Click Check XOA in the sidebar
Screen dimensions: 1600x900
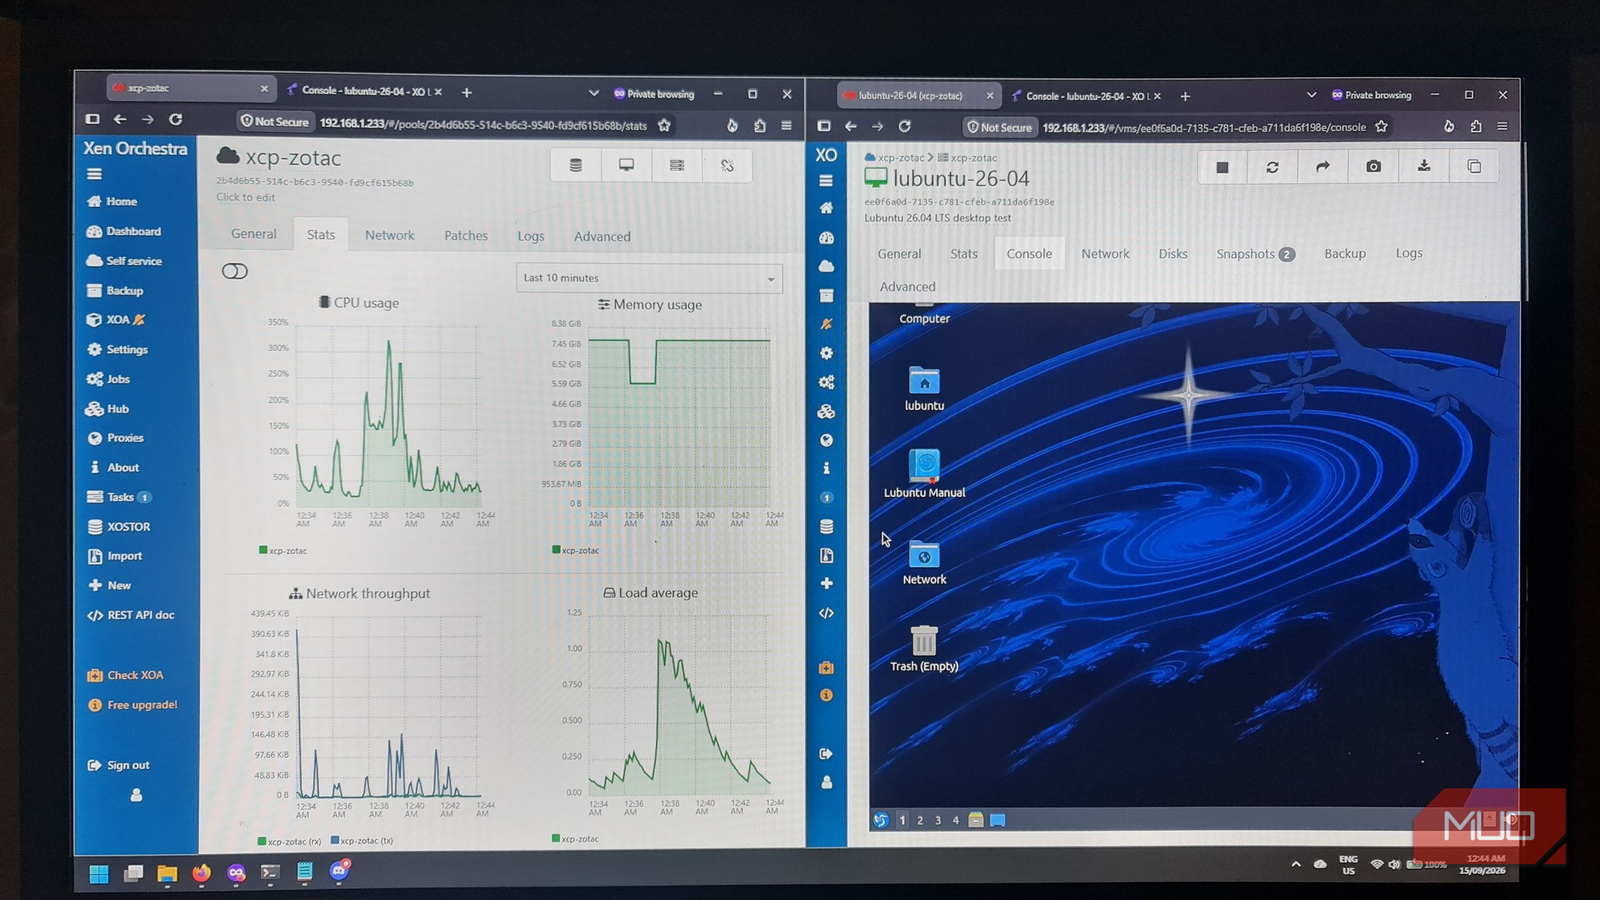[125, 675]
